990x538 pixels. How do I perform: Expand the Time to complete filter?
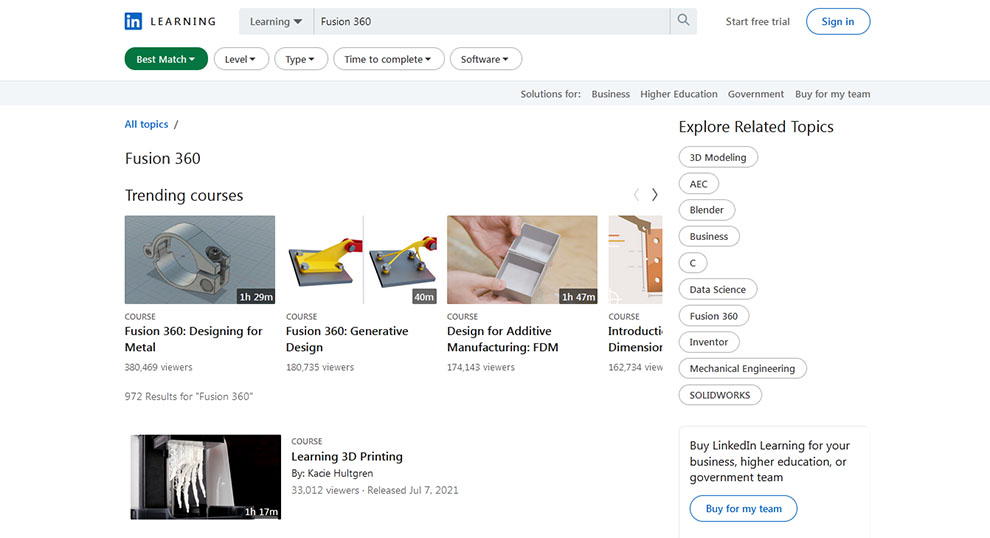[x=387, y=59]
